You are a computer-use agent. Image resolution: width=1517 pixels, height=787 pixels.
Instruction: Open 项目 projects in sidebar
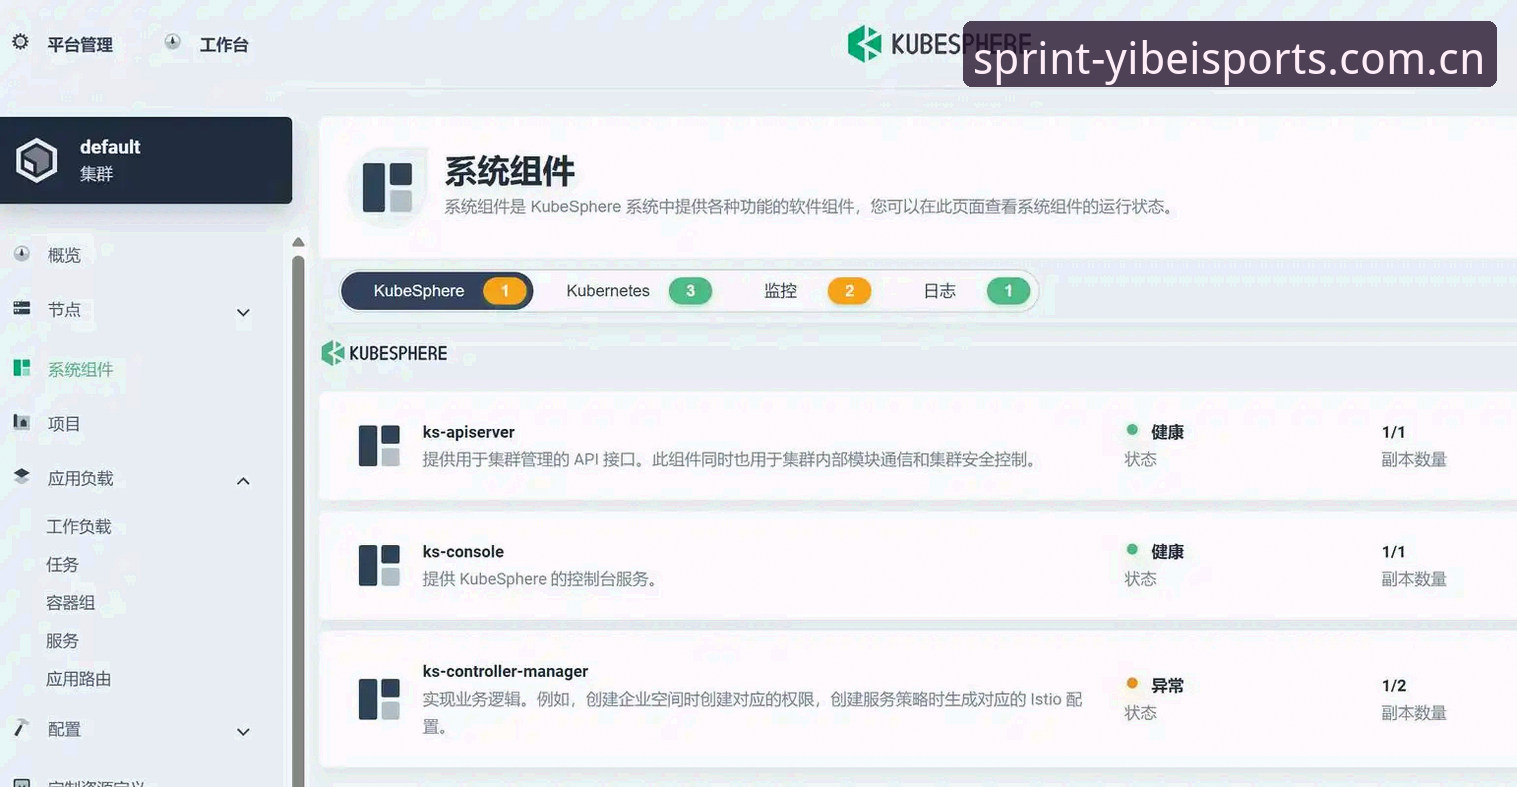click(64, 424)
